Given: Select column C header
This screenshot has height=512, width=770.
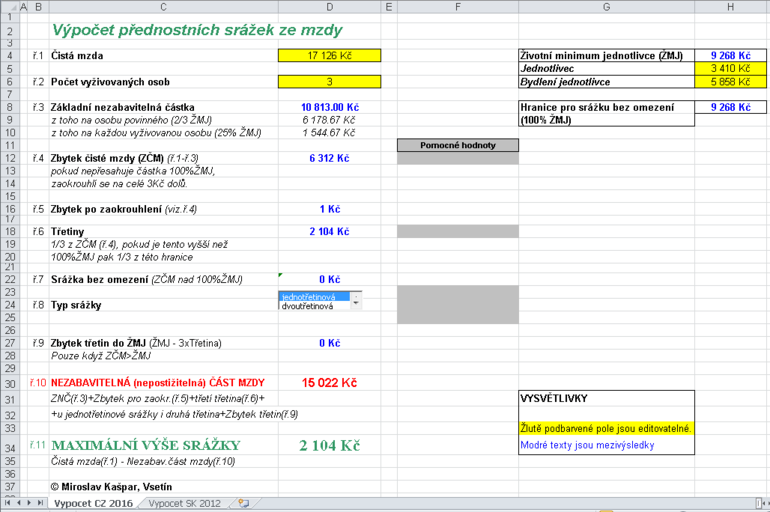Looking at the screenshot, I should pos(164,7).
